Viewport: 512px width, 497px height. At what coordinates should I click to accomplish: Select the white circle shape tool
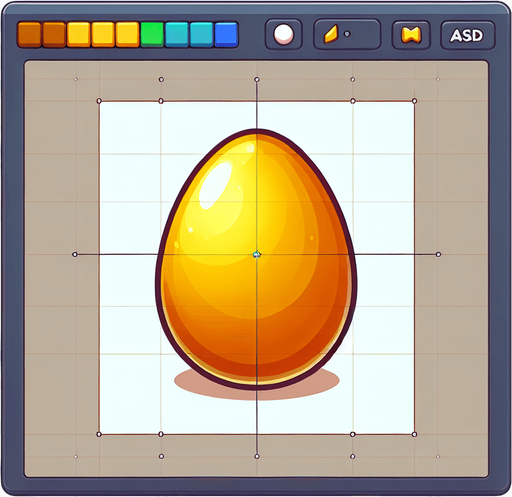pos(283,34)
